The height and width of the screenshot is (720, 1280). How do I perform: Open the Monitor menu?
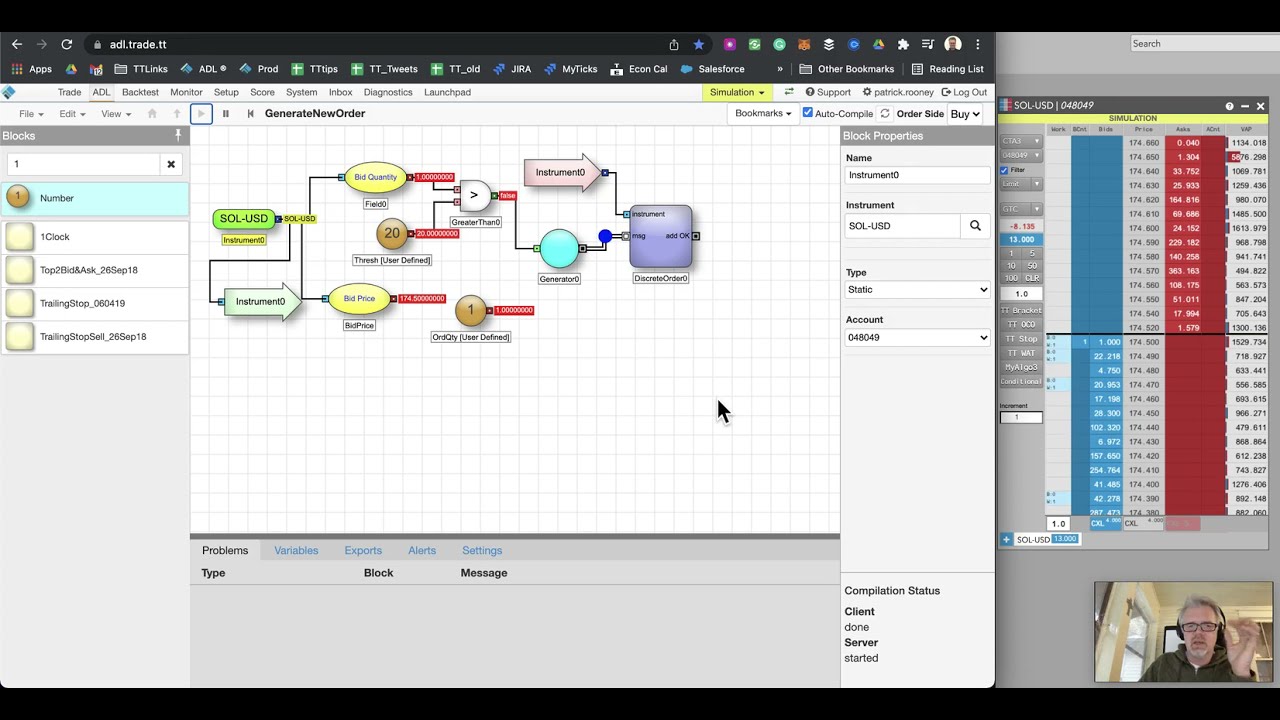coord(186,92)
